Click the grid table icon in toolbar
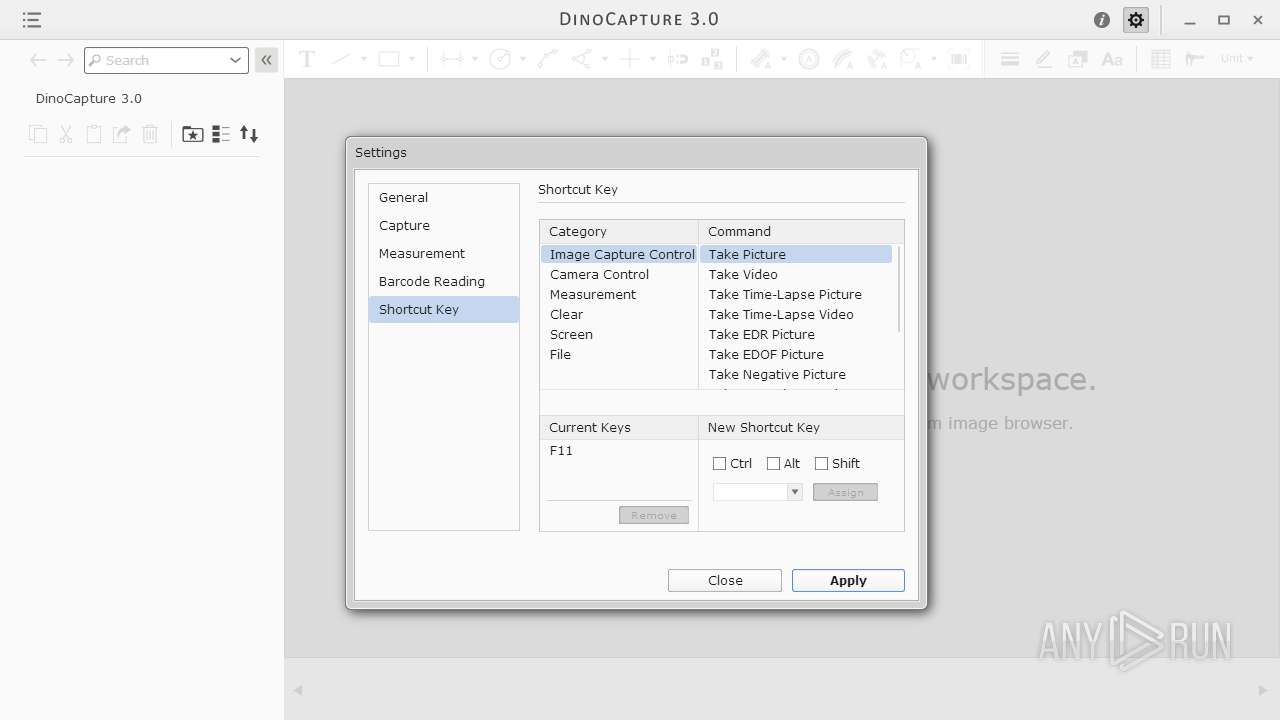Viewport: 1280px width, 720px height. click(1160, 59)
